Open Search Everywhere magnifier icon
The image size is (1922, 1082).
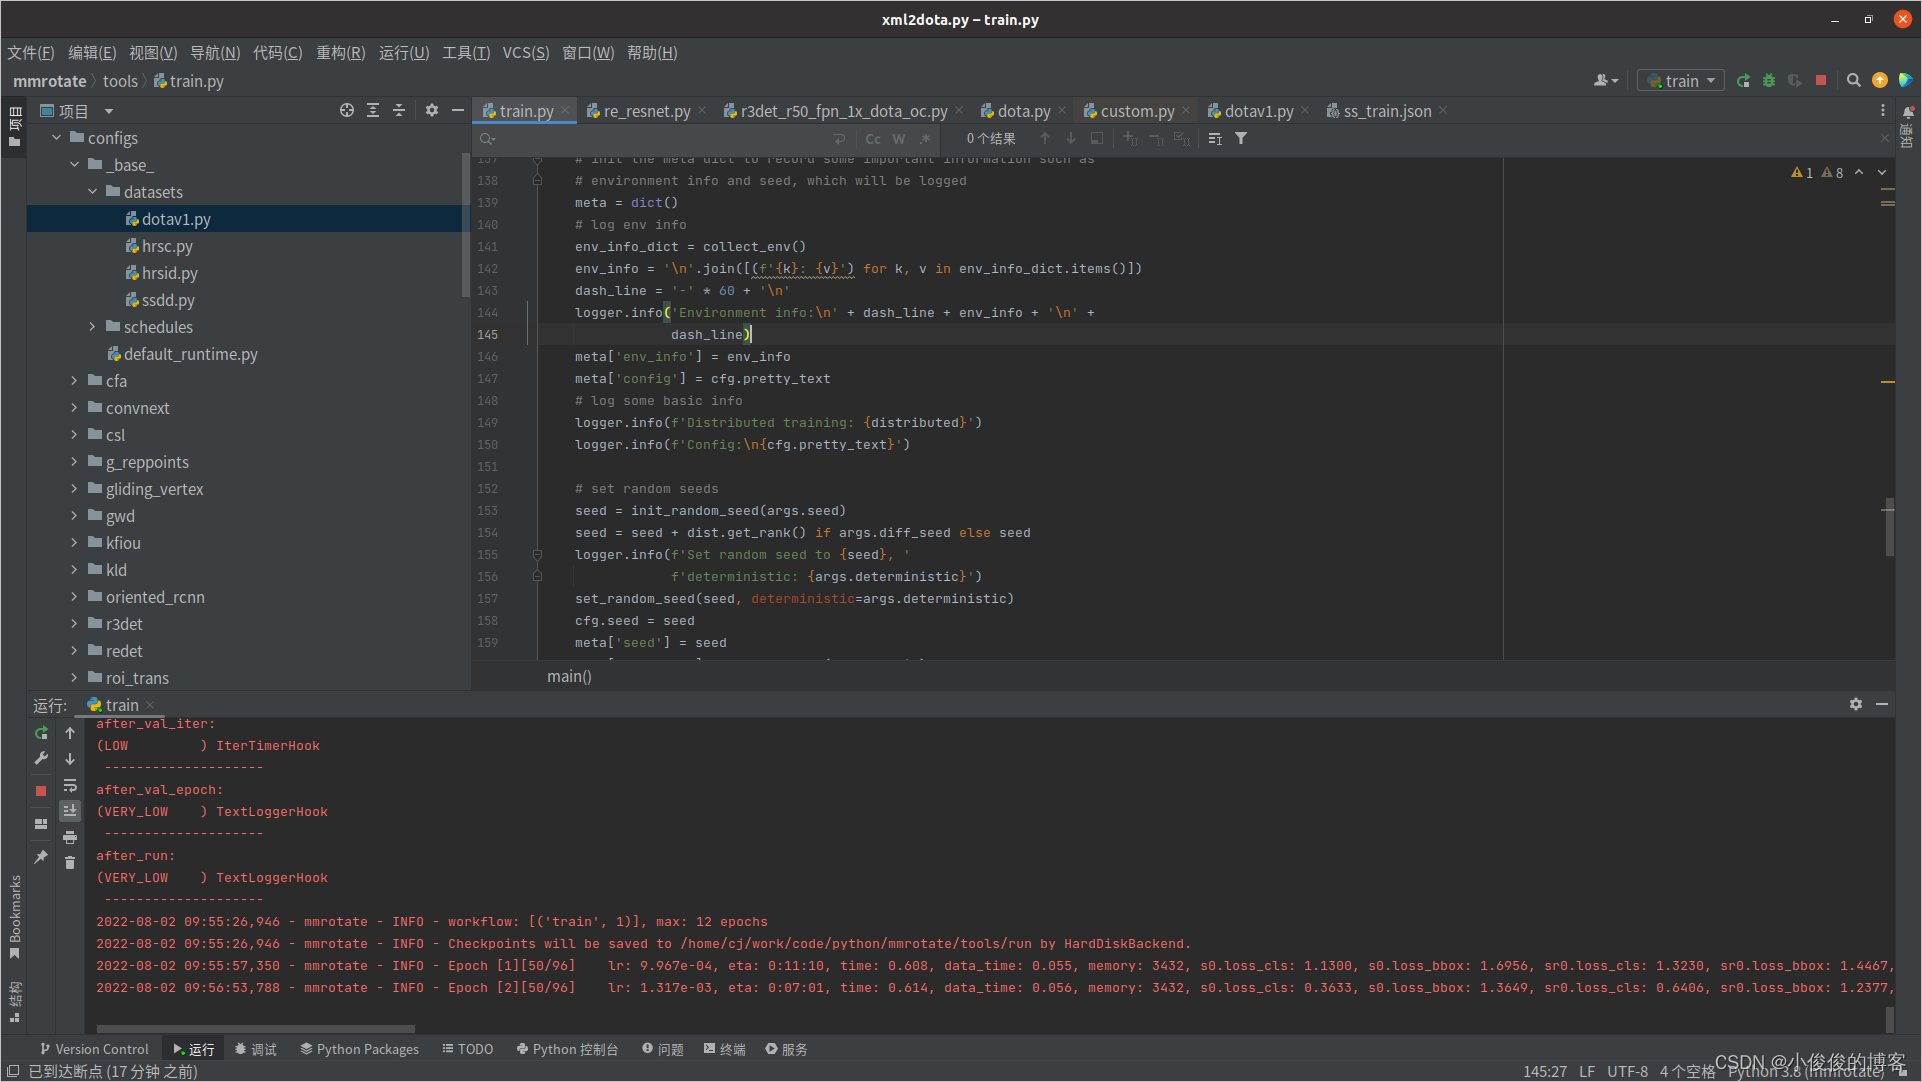tap(1853, 81)
